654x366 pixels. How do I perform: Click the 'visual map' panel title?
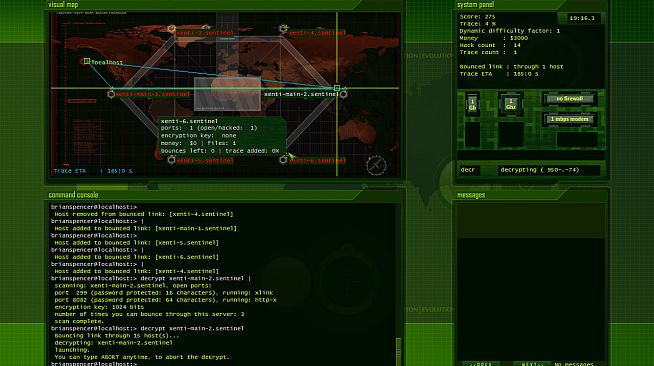(x=63, y=5)
